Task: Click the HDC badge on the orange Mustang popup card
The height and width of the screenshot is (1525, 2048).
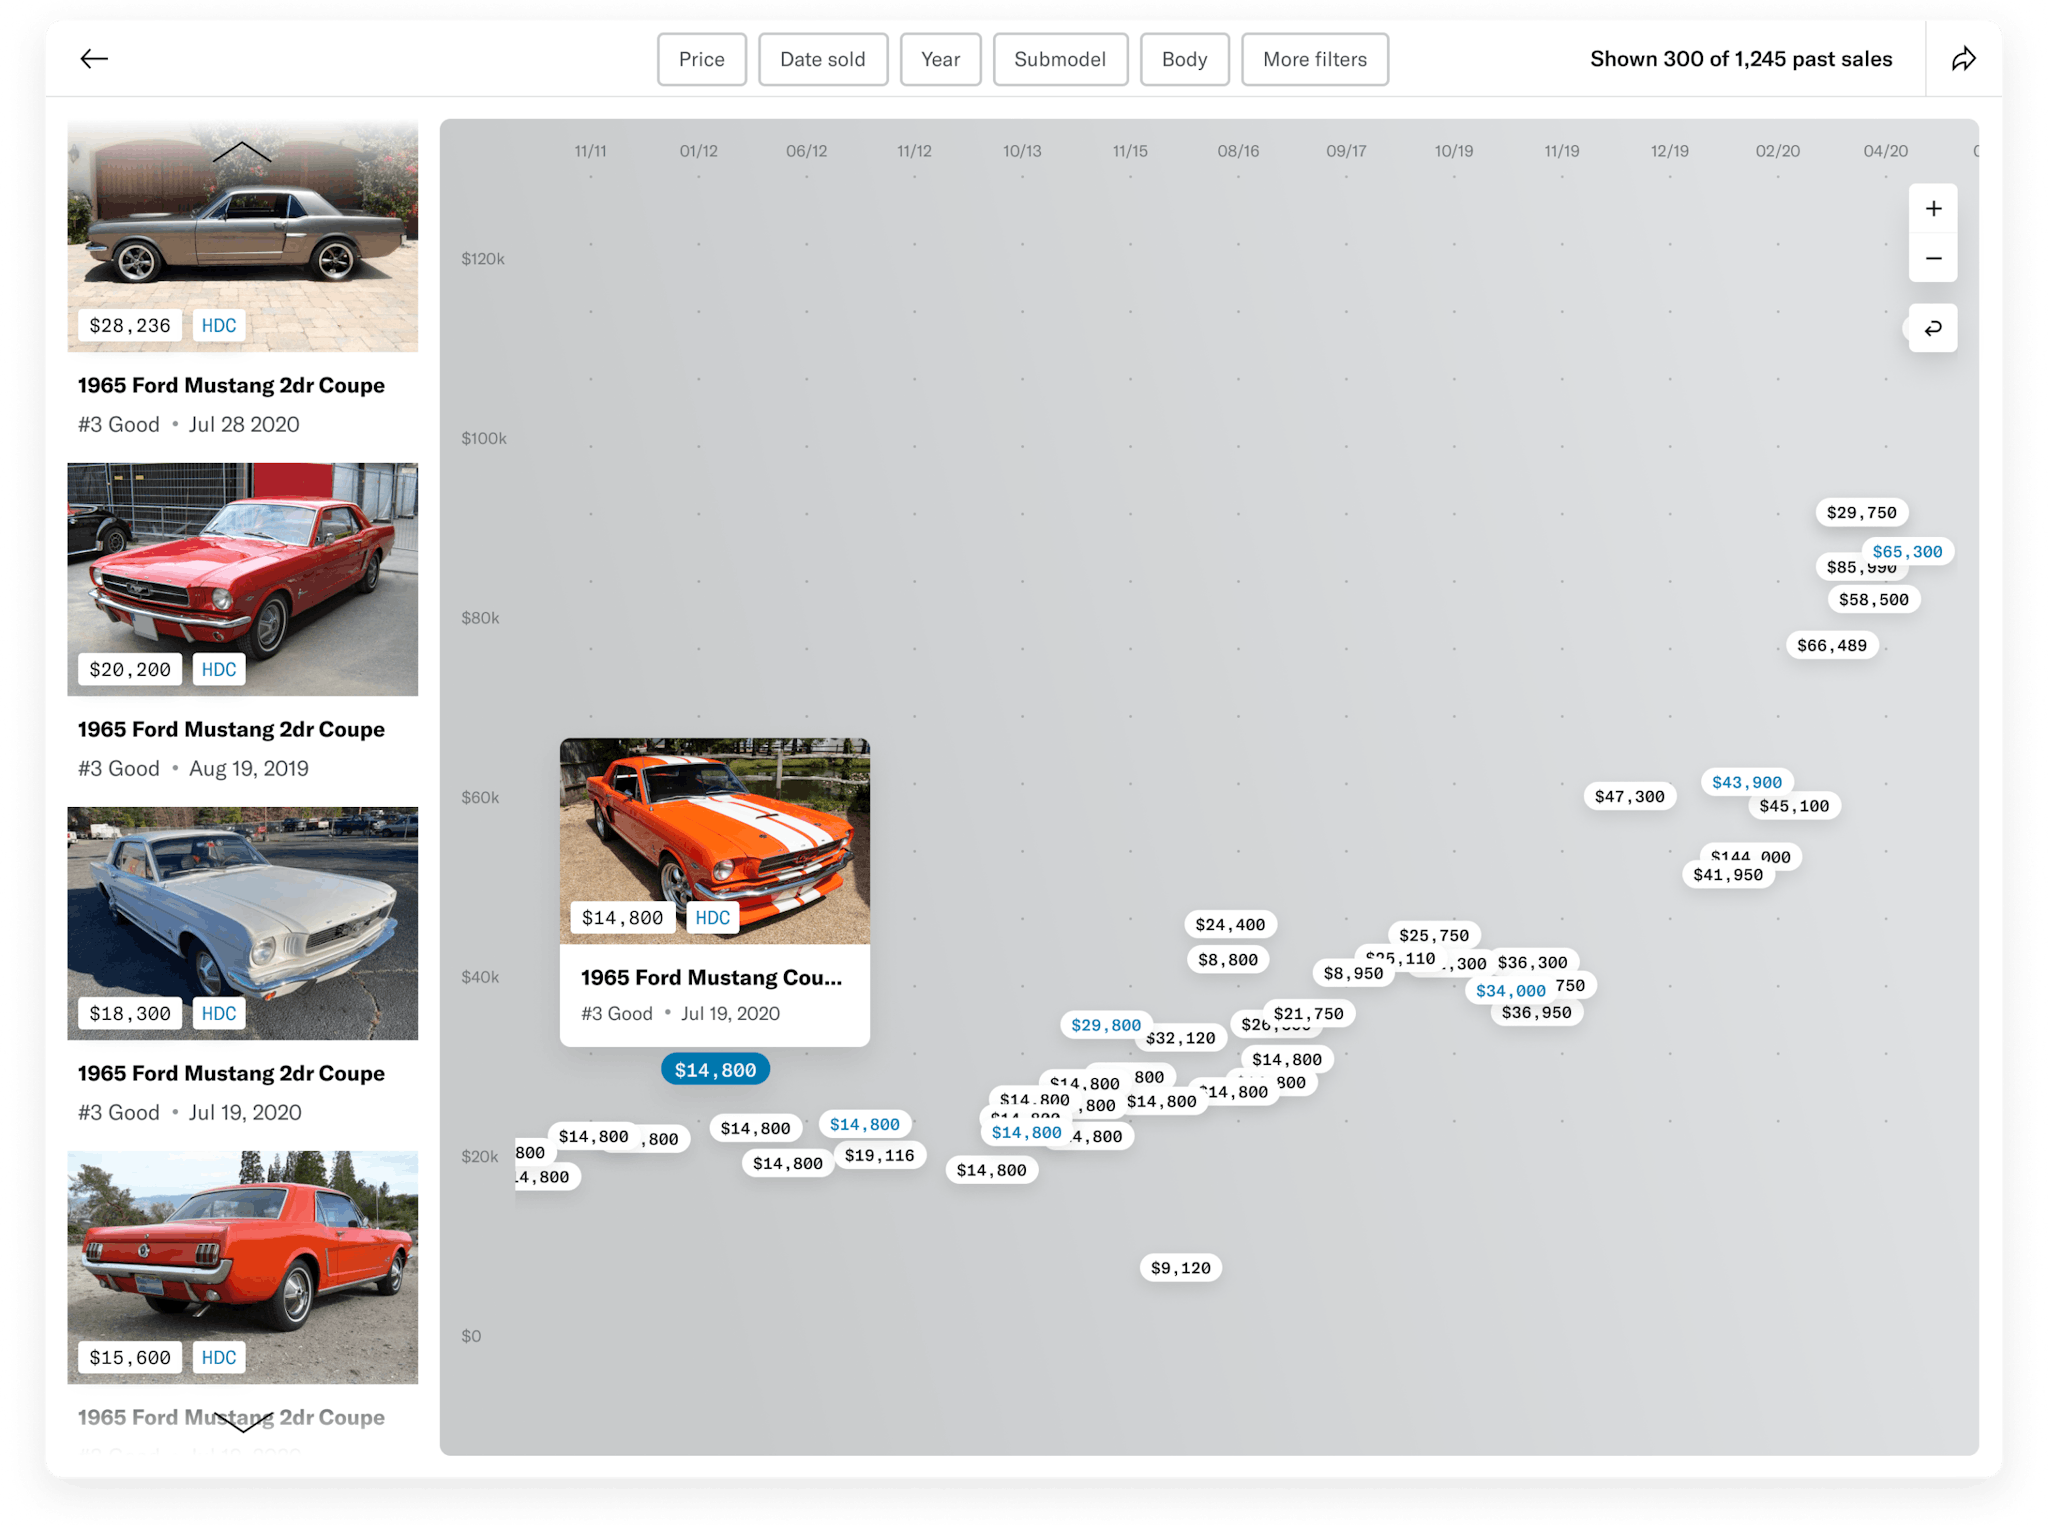Action: pos(712,917)
